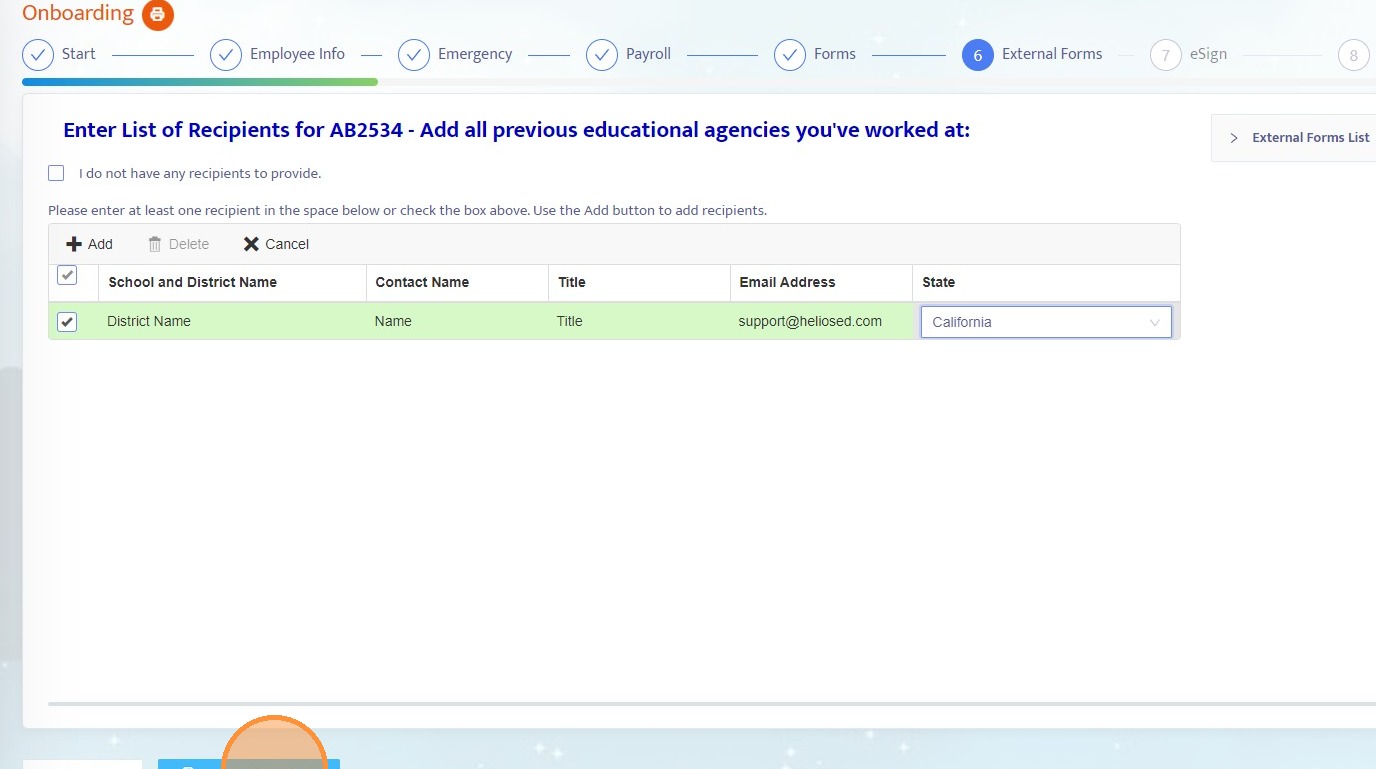Toggle the select-all checkbox in table header
The image size is (1376, 769).
(67, 275)
